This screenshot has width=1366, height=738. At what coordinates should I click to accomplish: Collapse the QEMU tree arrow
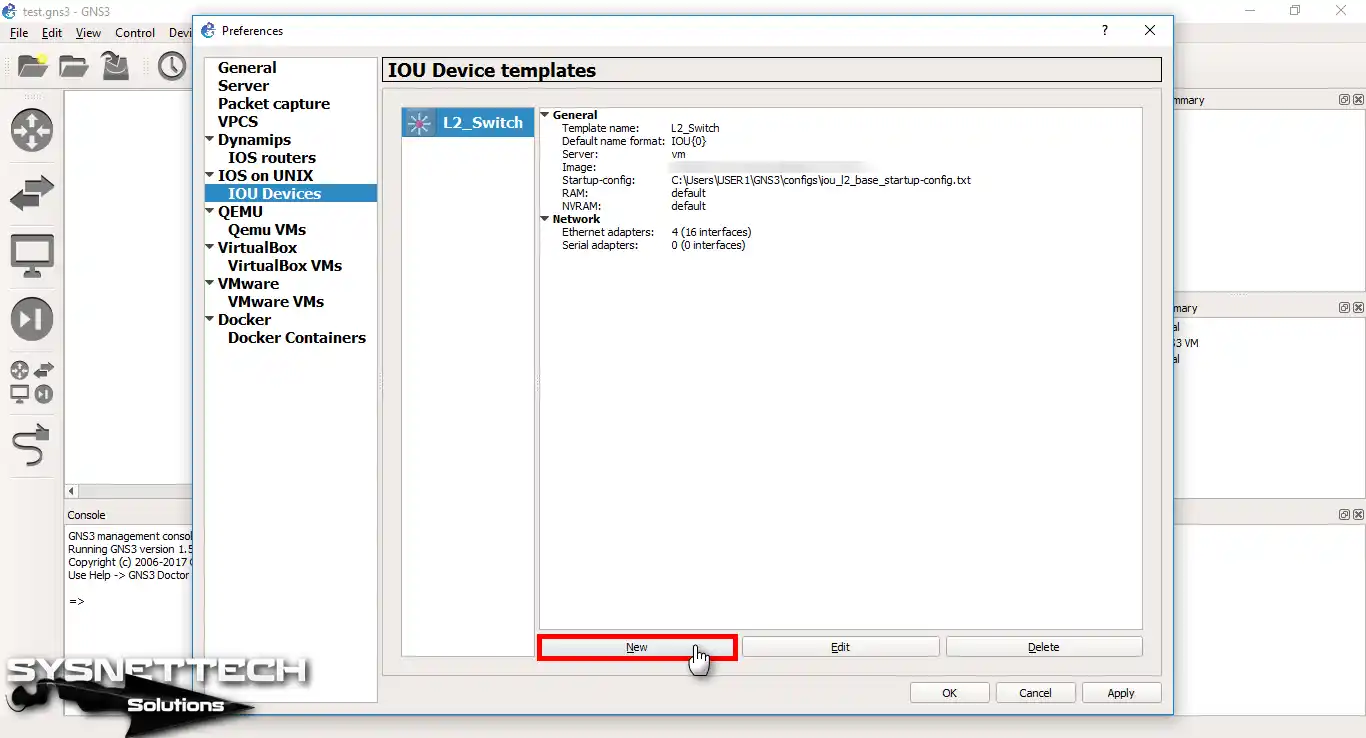click(210, 212)
